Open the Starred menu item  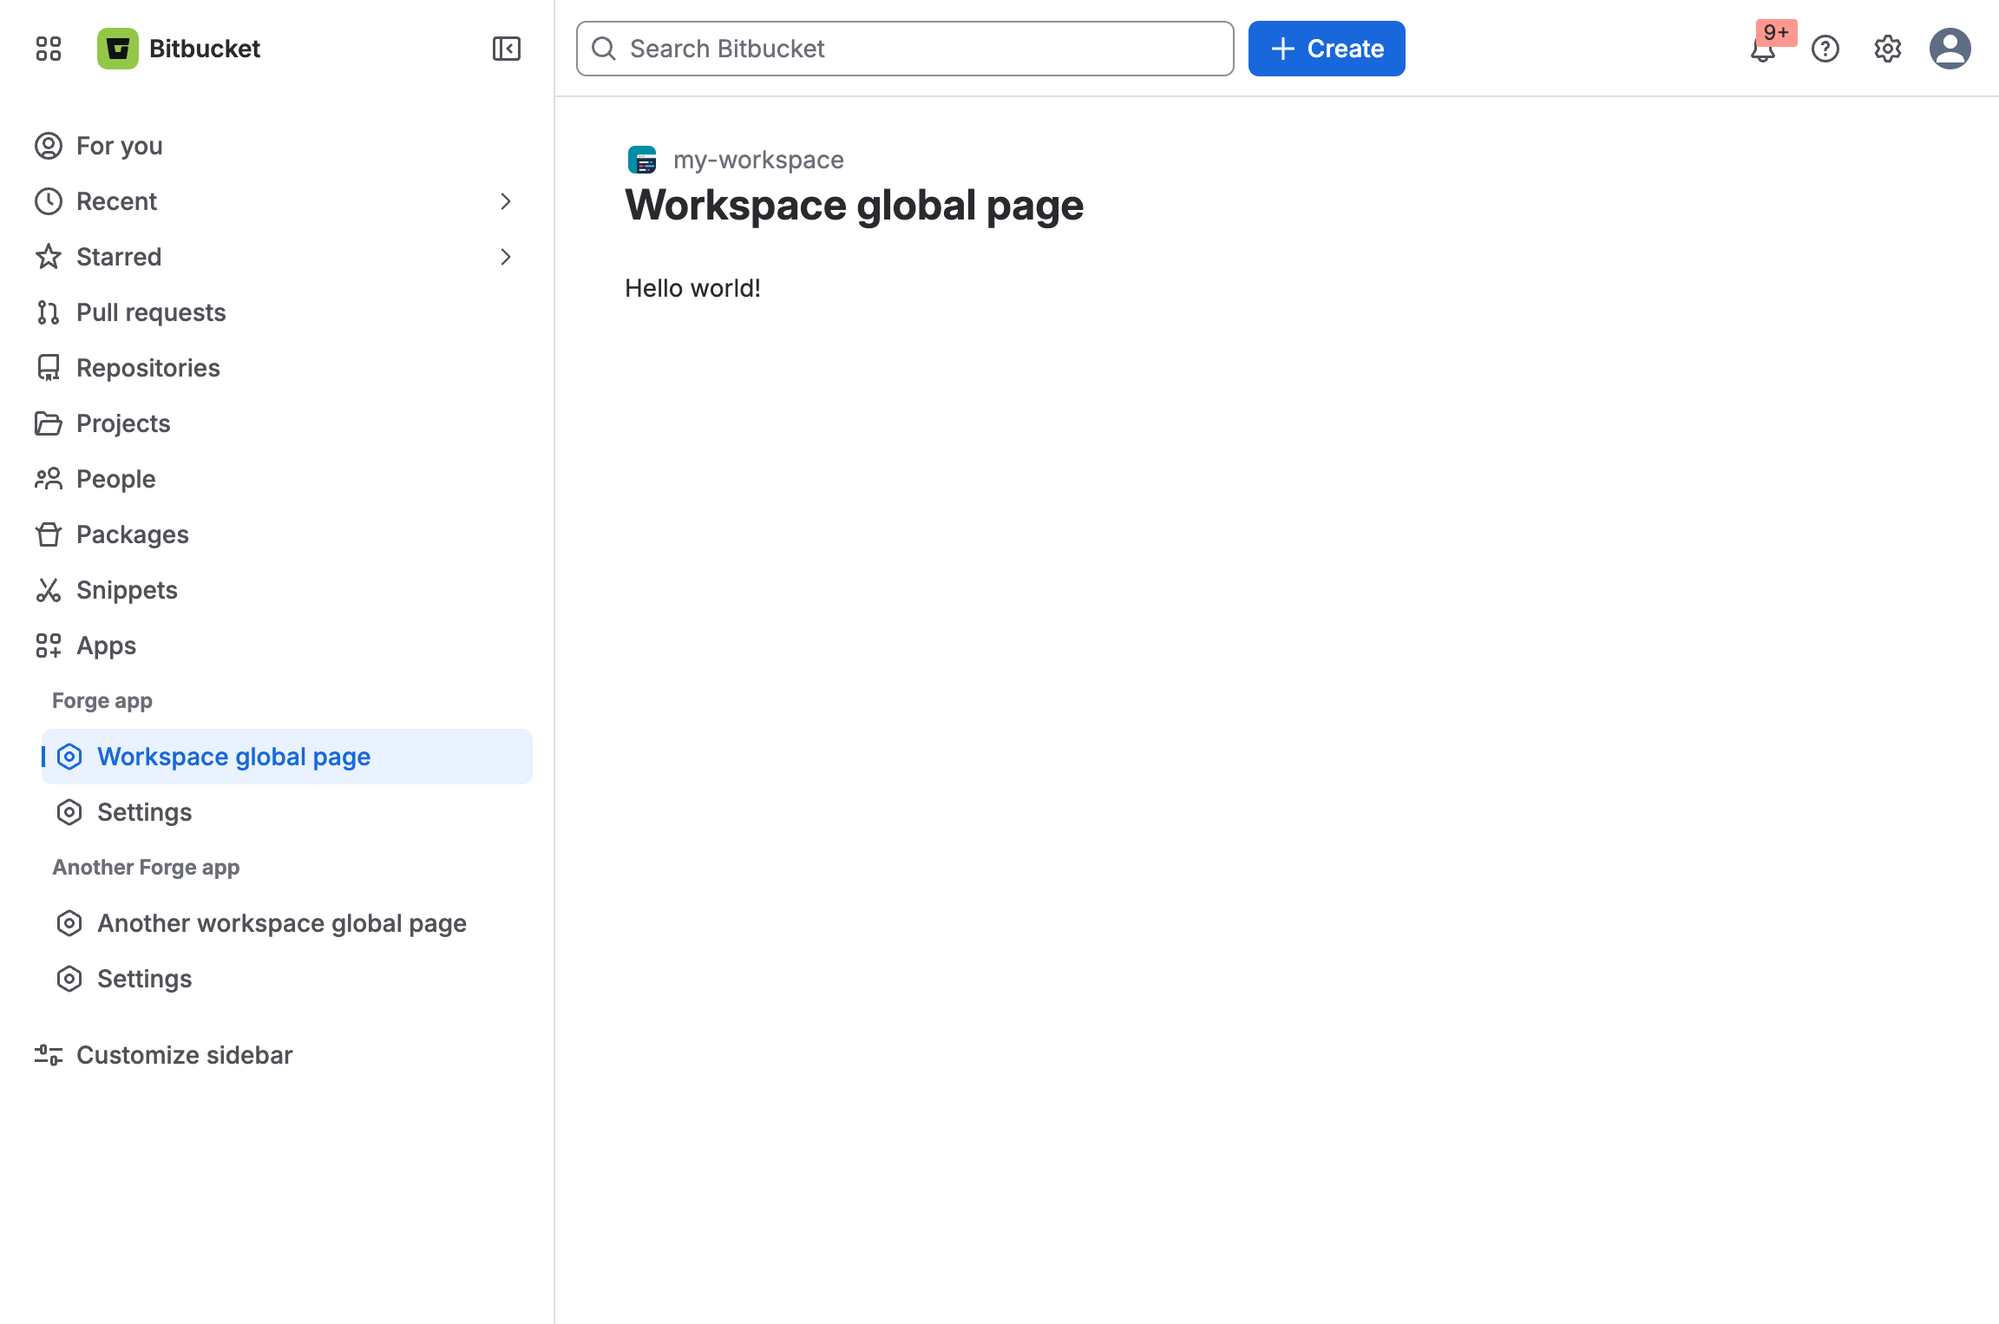click(277, 256)
